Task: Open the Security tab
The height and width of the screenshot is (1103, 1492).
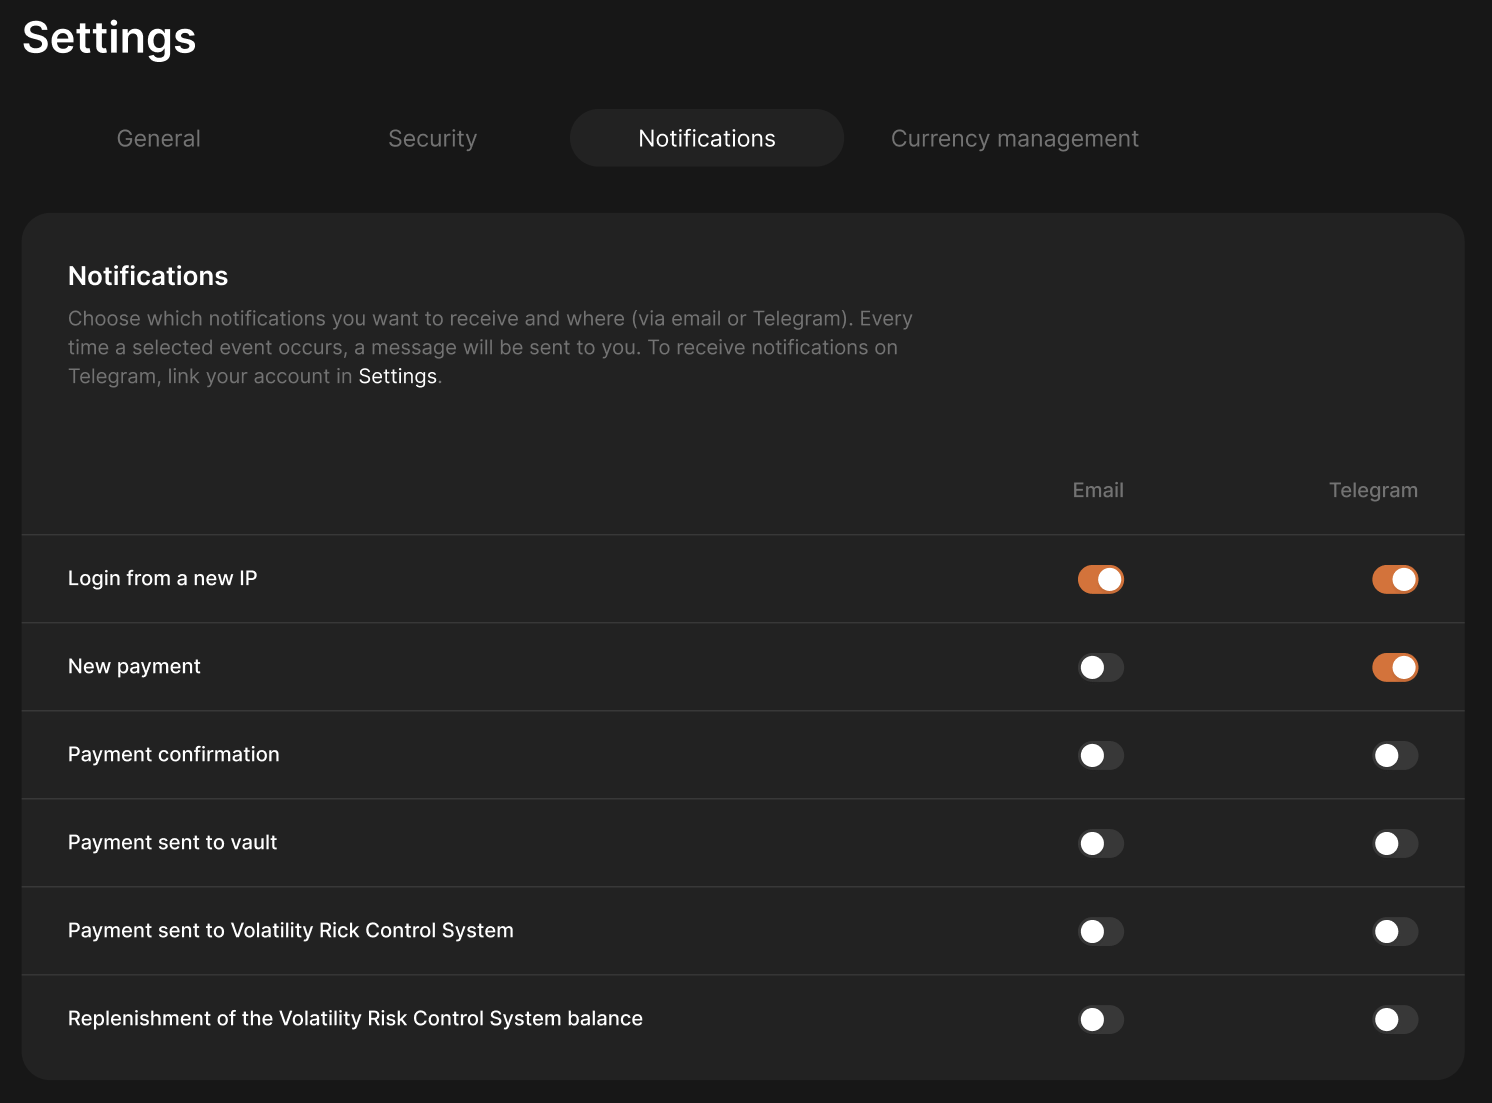Action: (432, 139)
